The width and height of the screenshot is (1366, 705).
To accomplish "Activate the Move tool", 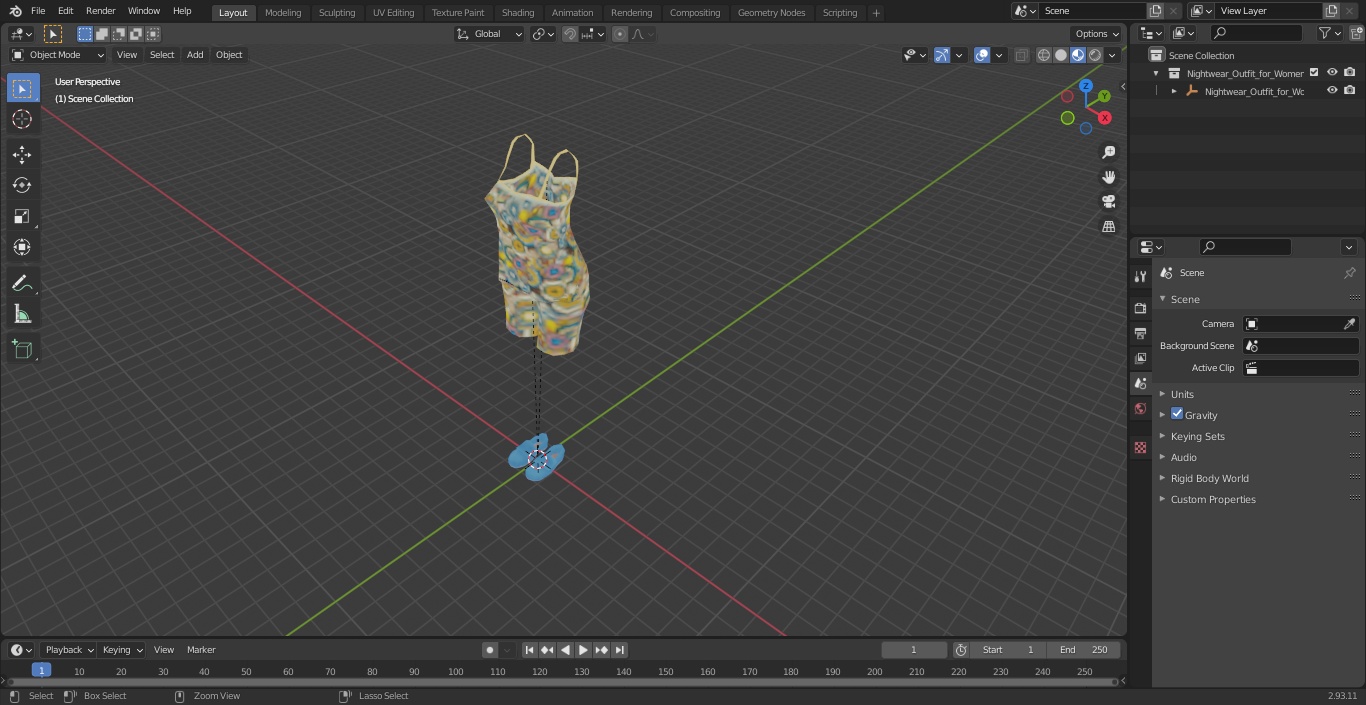I will tap(22, 154).
